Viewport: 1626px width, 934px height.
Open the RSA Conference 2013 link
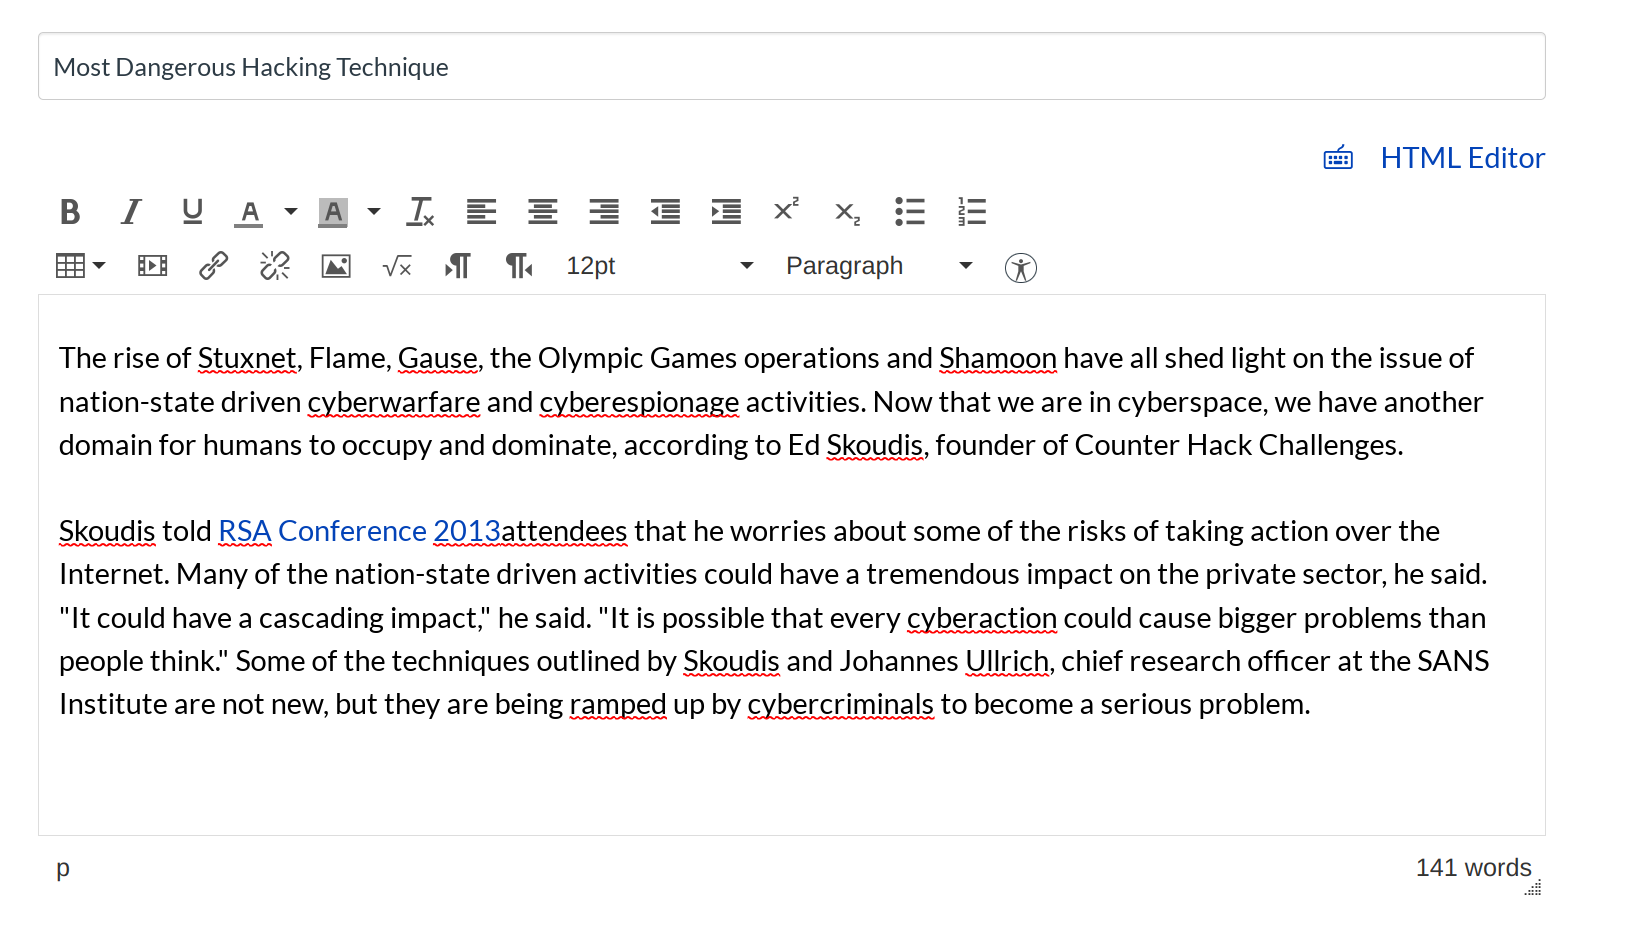[x=358, y=531]
